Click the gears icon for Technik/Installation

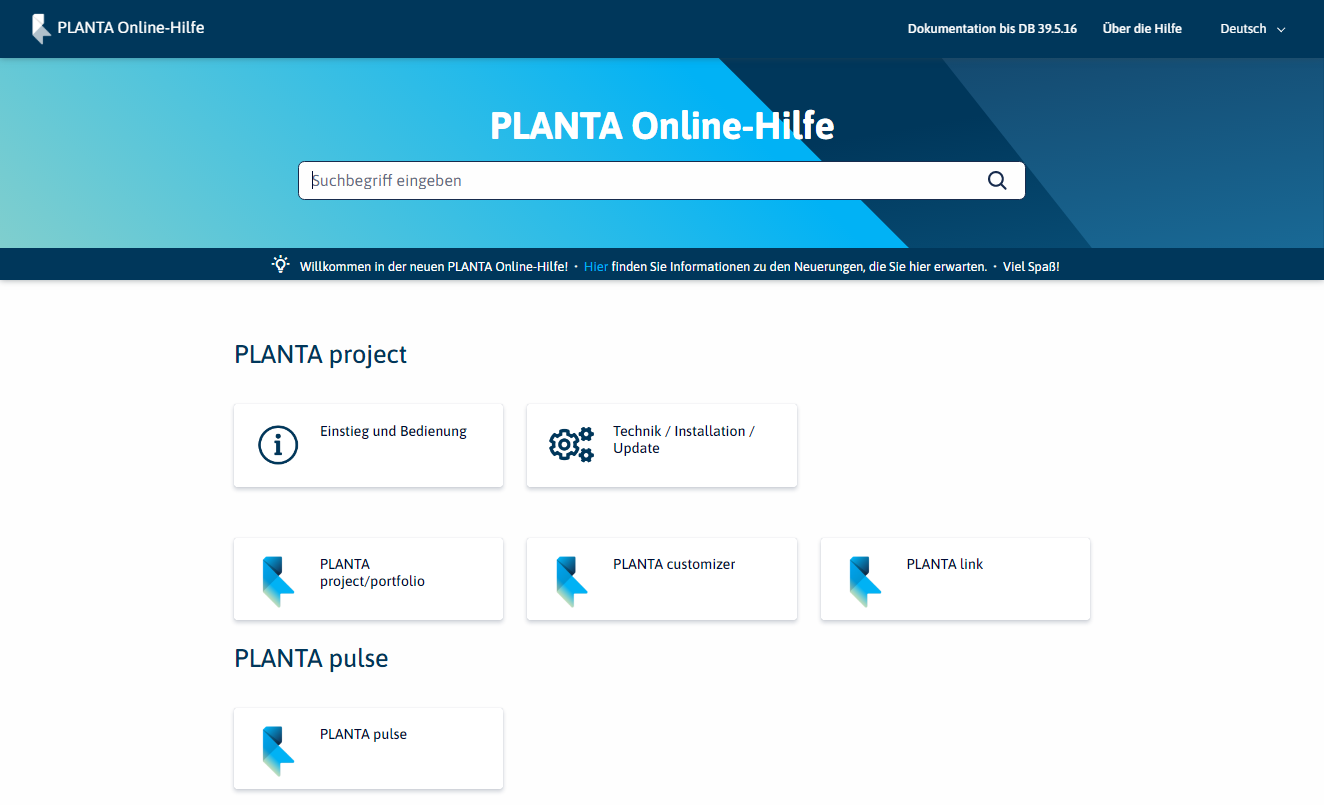tap(571, 445)
